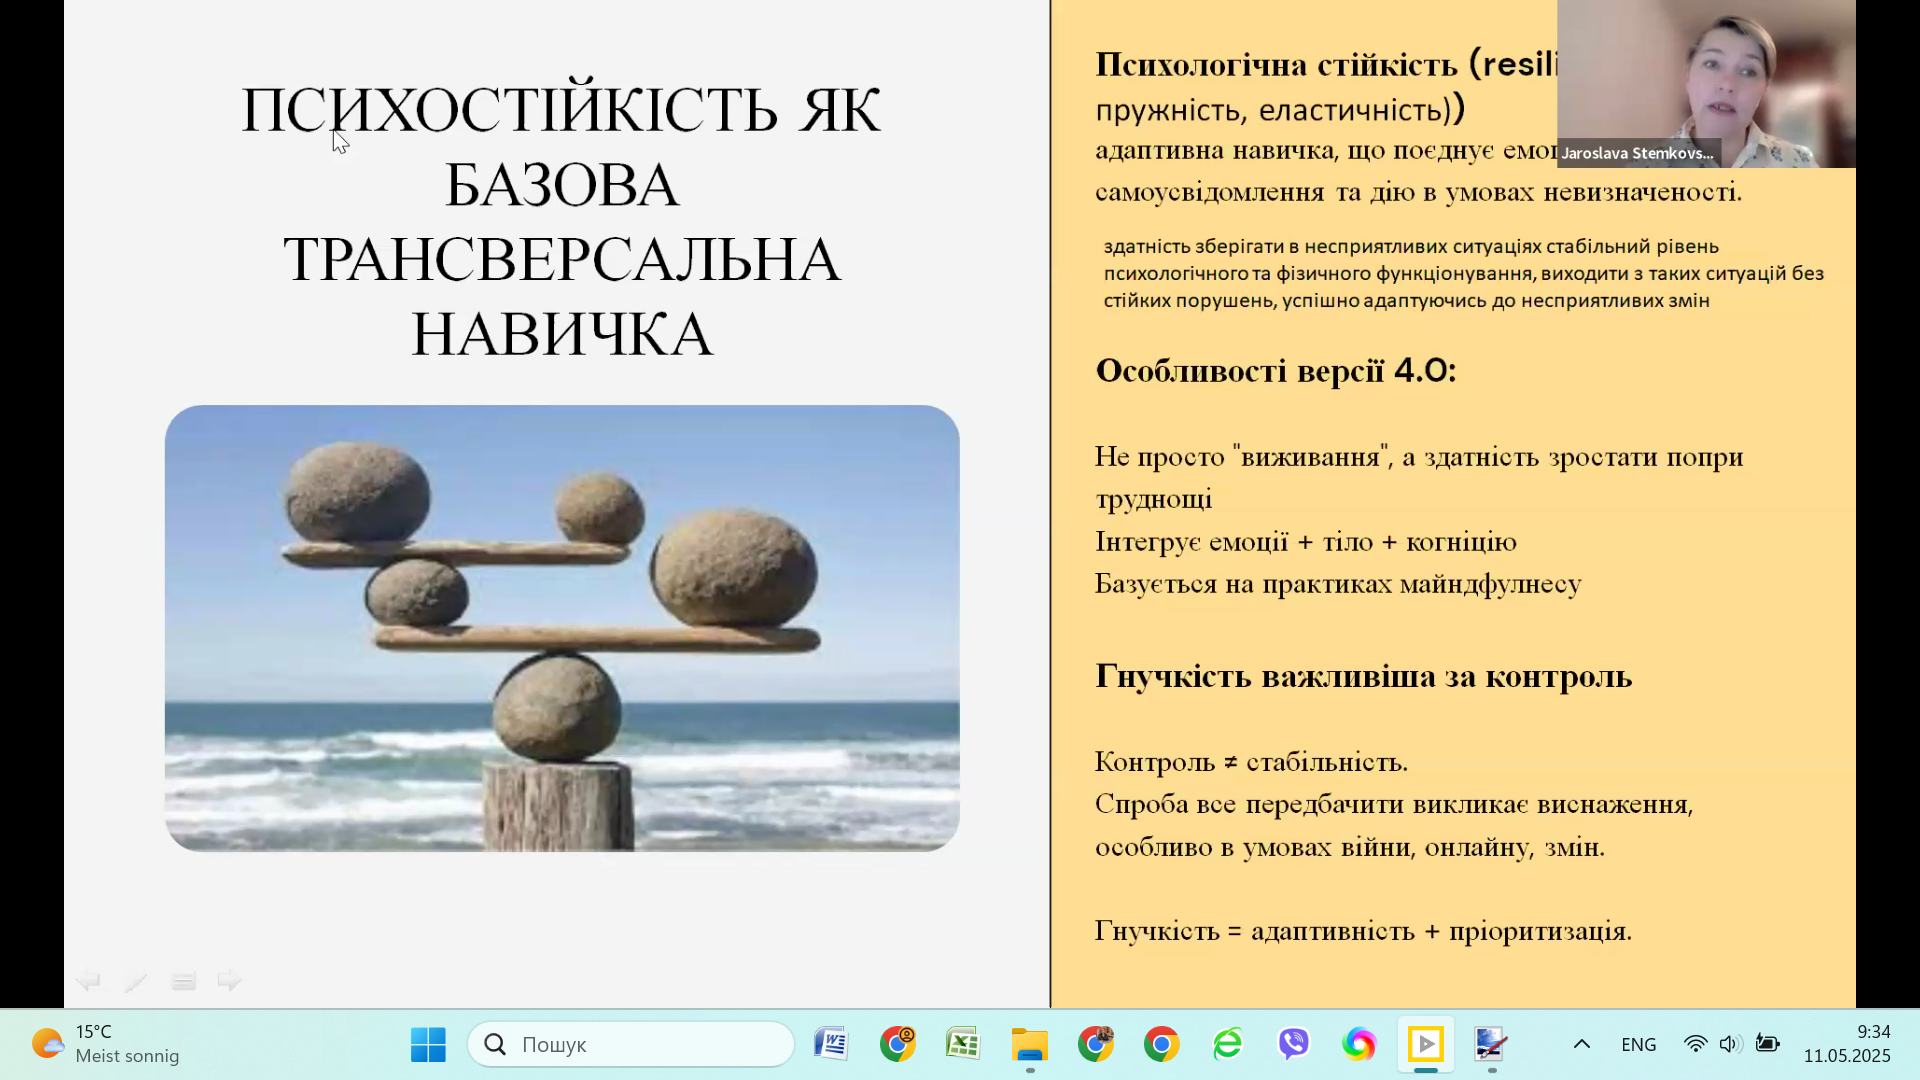The width and height of the screenshot is (1920, 1080).
Task: Launch Internet Explorer from the taskbar
Action: (x=1228, y=1044)
